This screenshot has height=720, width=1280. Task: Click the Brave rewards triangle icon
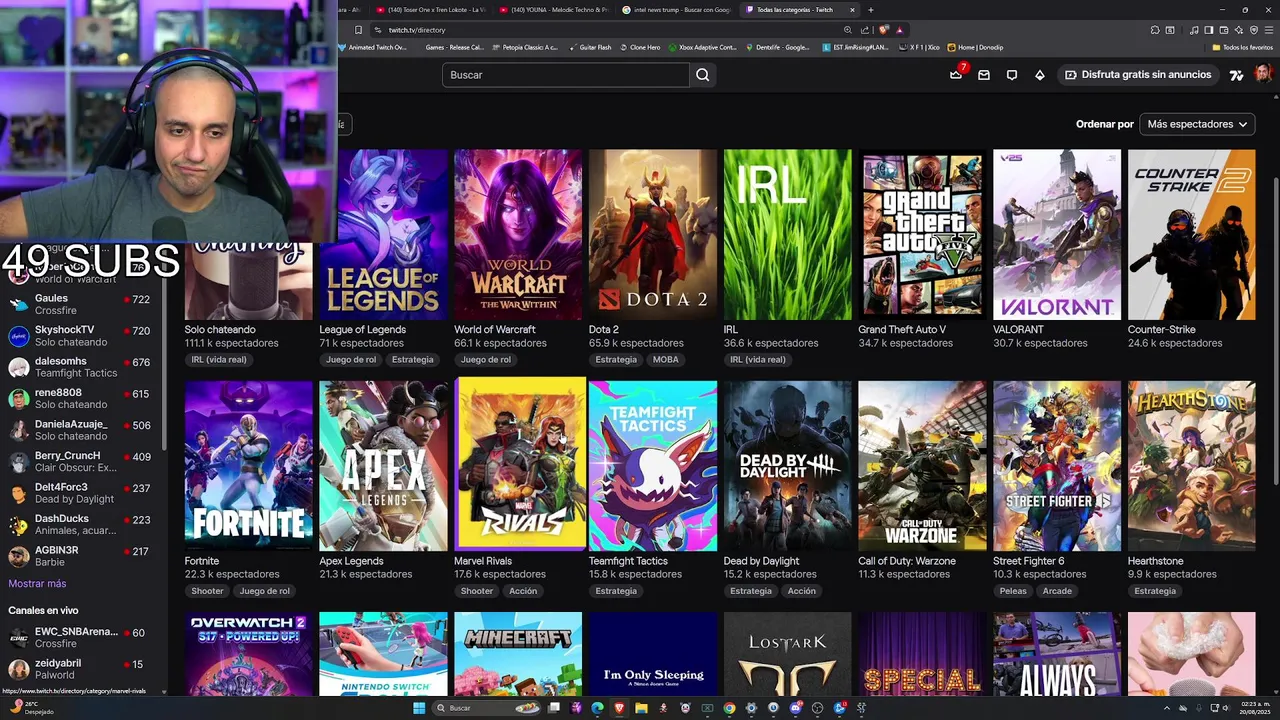[900, 30]
